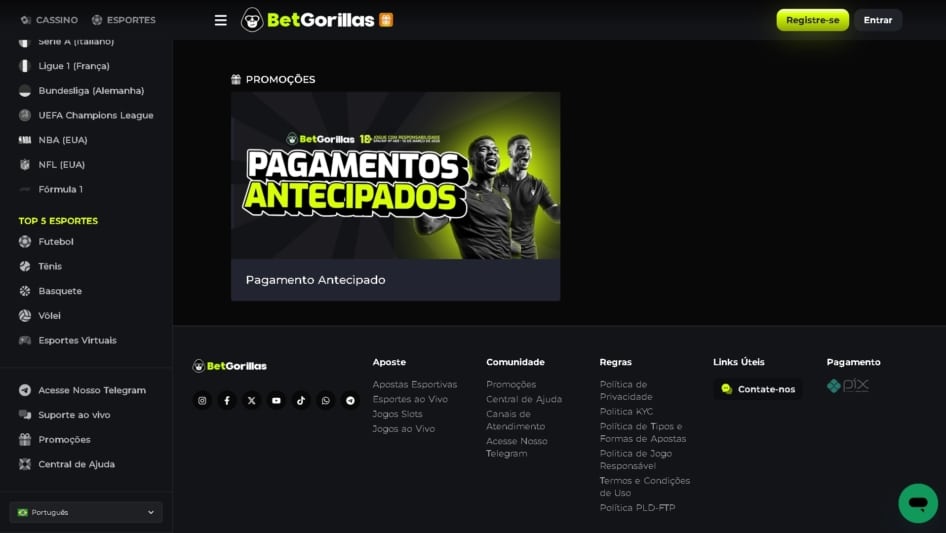The width and height of the screenshot is (946, 533).
Task: Open Instagram social icon in footer
Action: pos(202,400)
